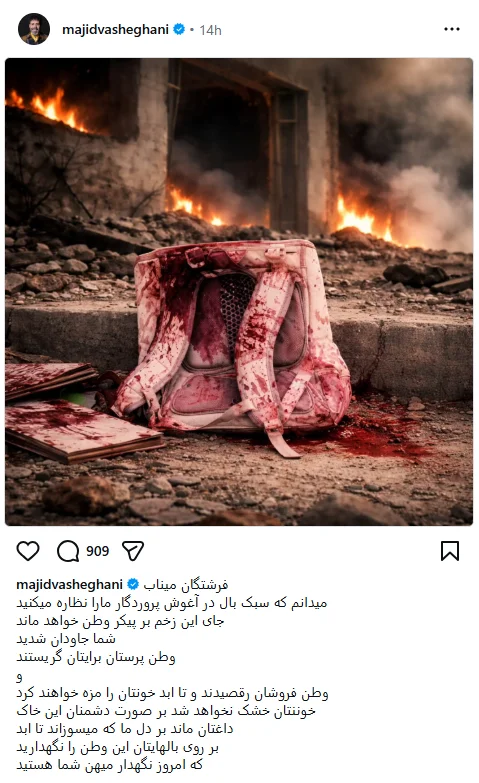The width and height of the screenshot is (479, 783).
Task: Open comments via the speech bubble icon
Action: click(68, 551)
